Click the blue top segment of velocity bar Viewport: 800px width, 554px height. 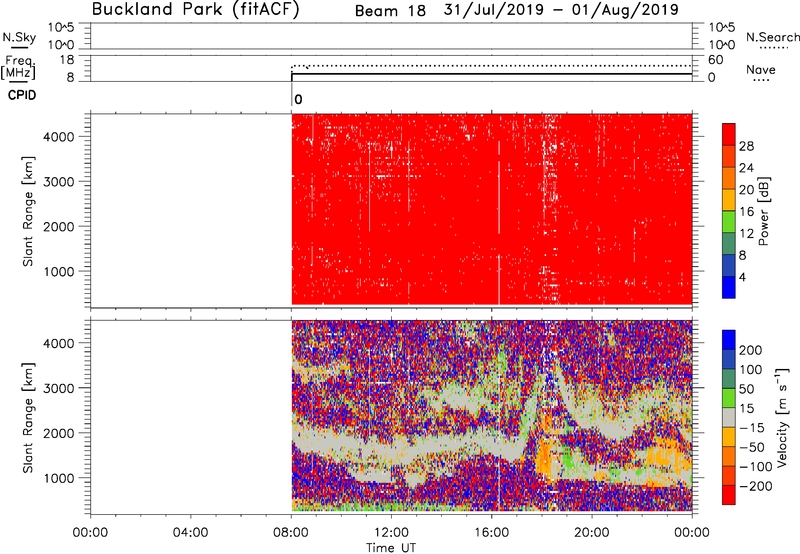(729, 340)
